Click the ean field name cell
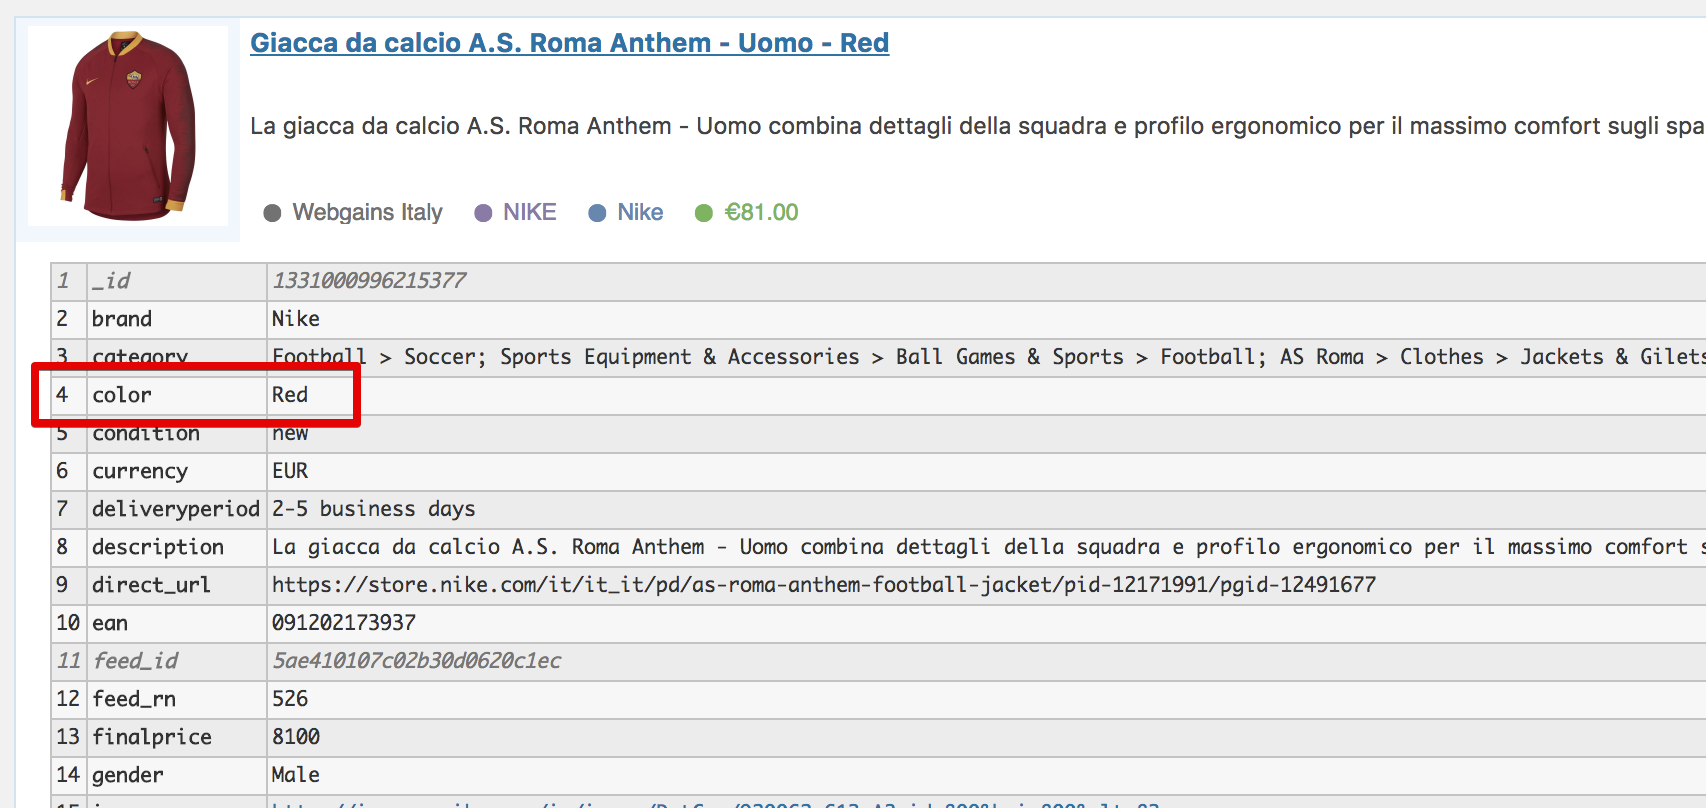Image resolution: width=1706 pixels, height=808 pixels. pyautogui.click(x=177, y=623)
